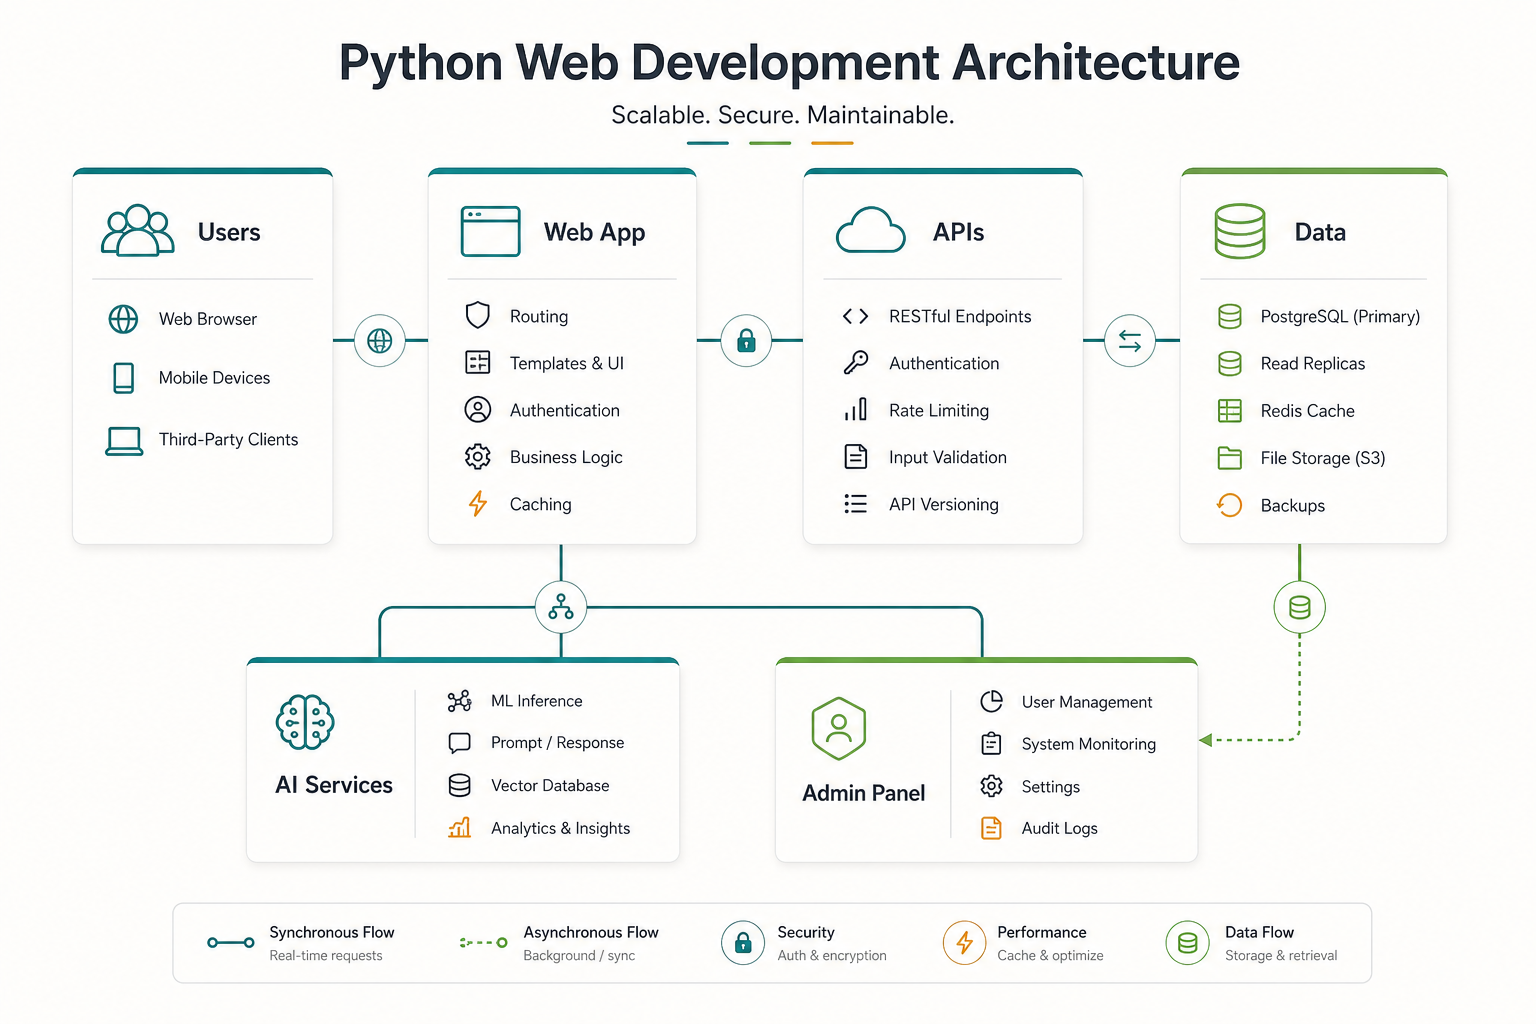
Task: Click the APIs Authentication key icon
Action: 856,362
